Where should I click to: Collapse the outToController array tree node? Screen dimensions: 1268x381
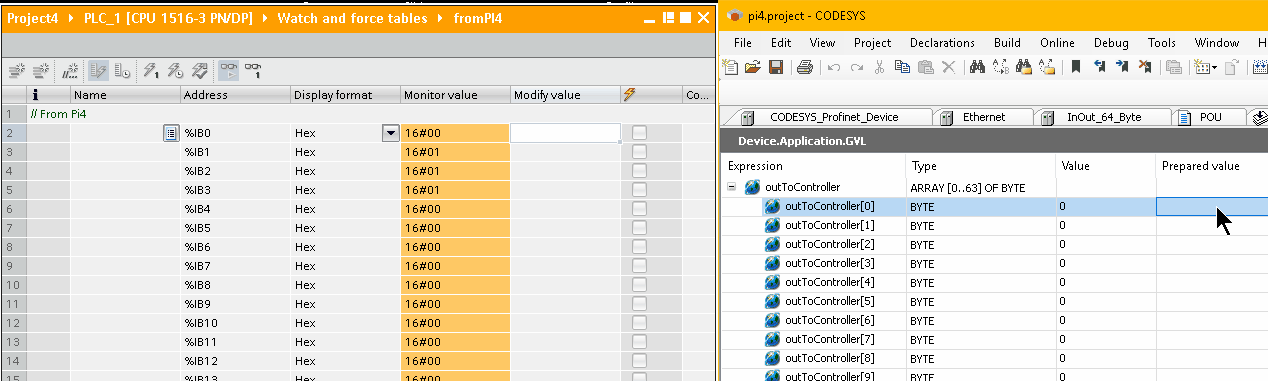click(732, 187)
